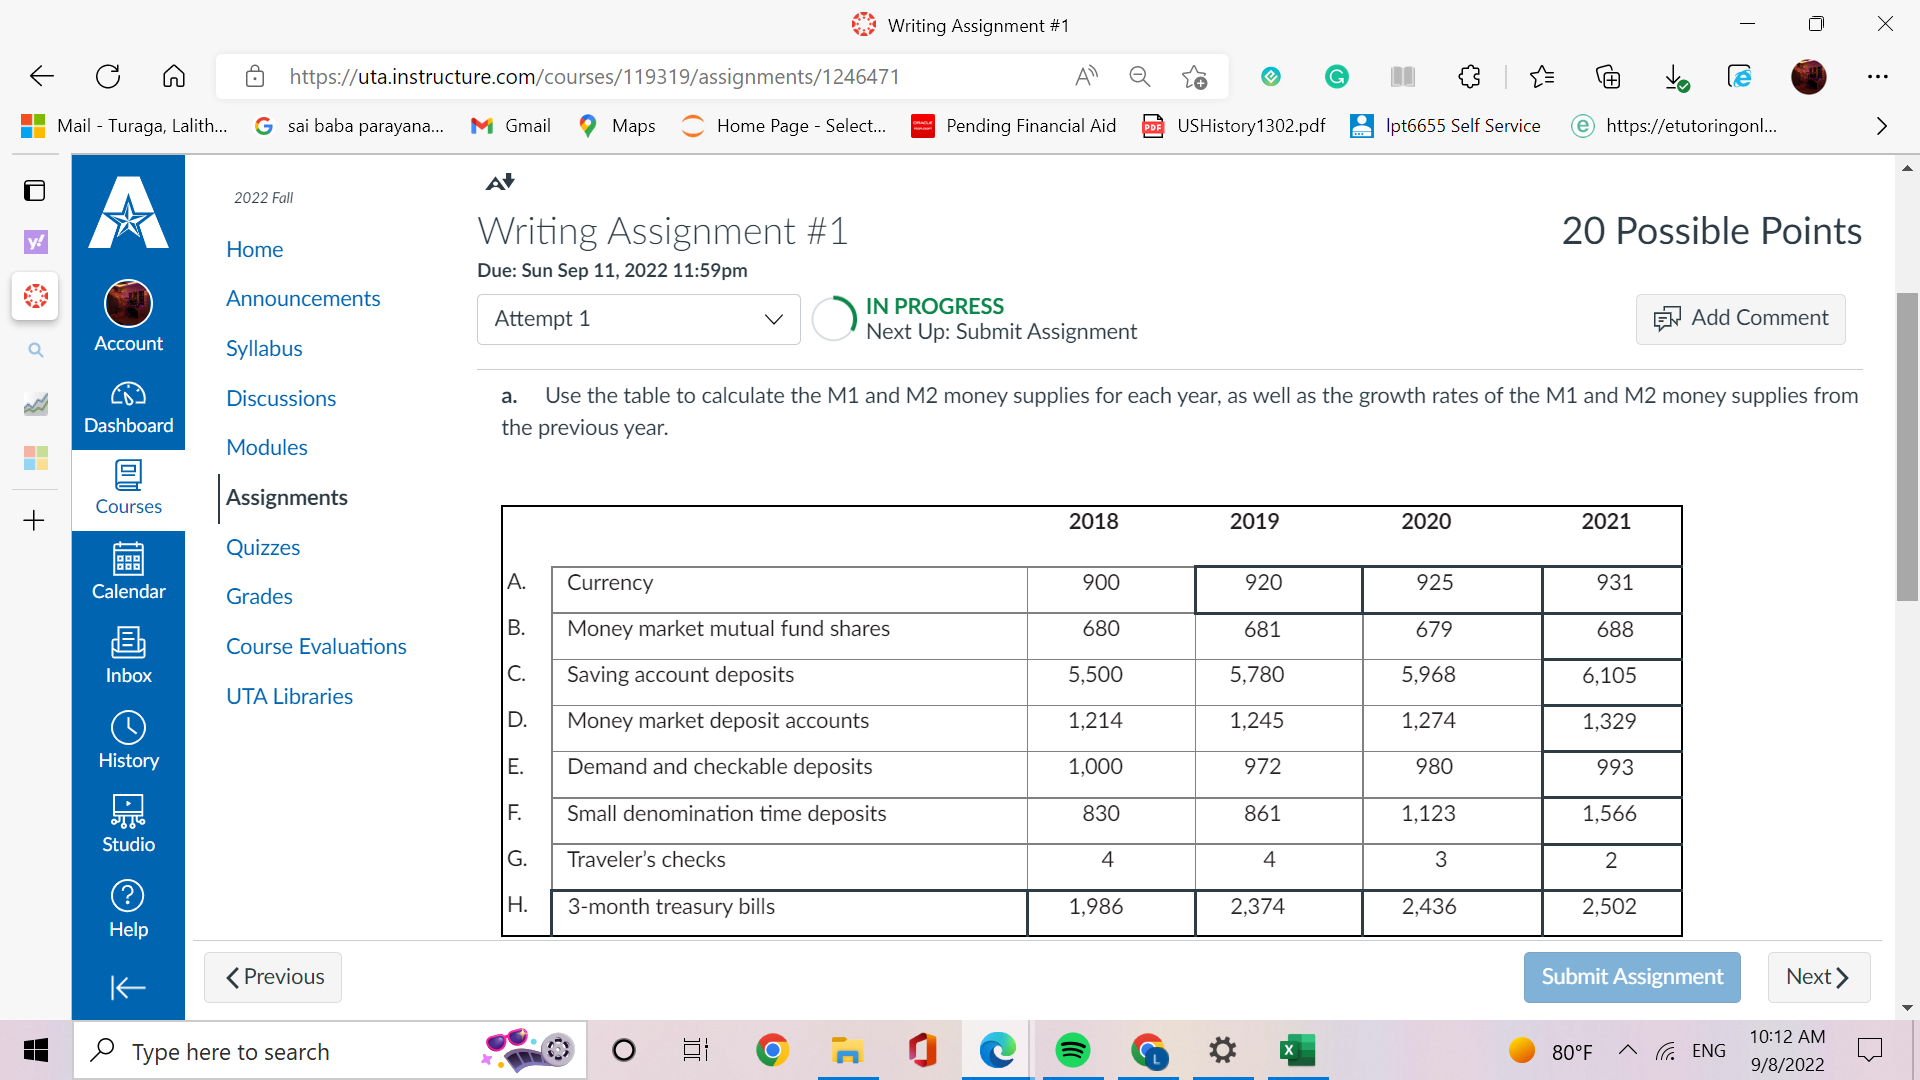This screenshot has width=1920, height=1080.
Task: Toggle the search panel in Canvas sidebar
Action: [x=35, y=350]
